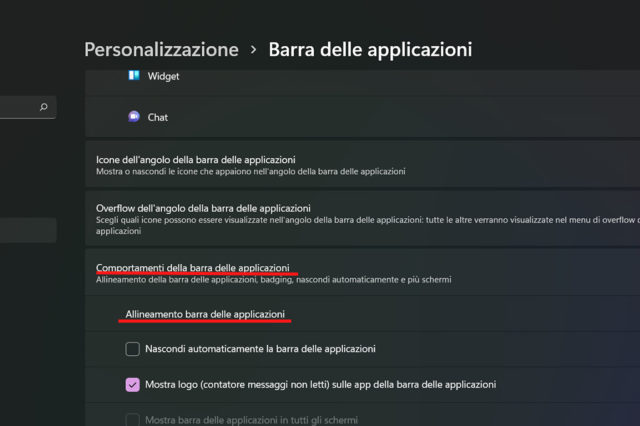640x426 pixels.
Task: Enable Nascondi automaticamente la barra delle applicazioni
Action: coord(132,349)
